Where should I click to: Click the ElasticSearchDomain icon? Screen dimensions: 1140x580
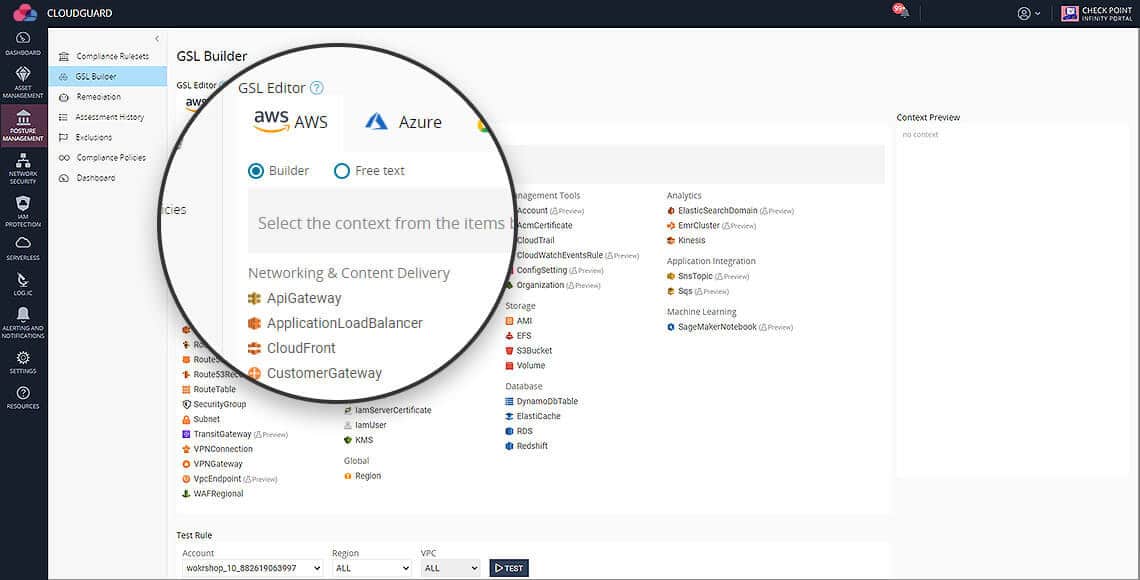point(671,211)
